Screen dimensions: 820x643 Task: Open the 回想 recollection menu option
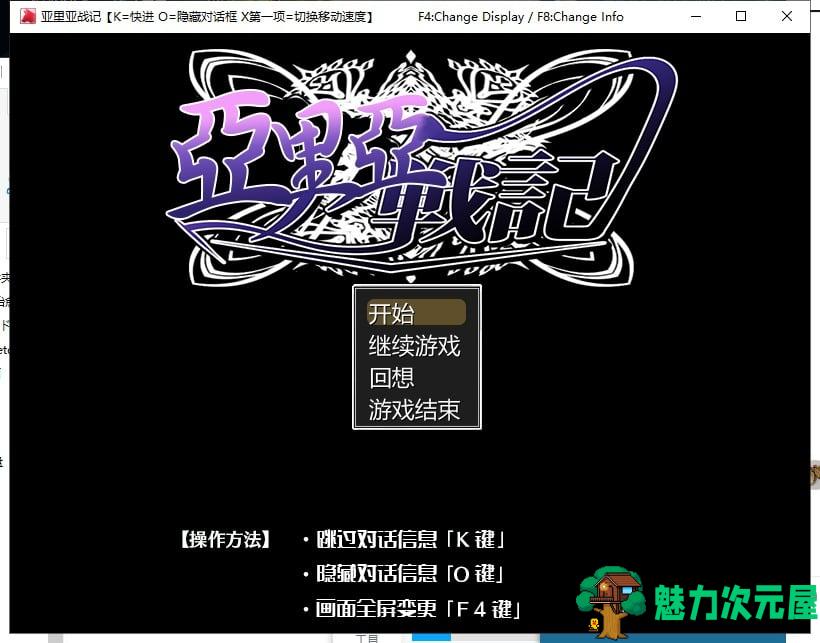tap(392, 377)
